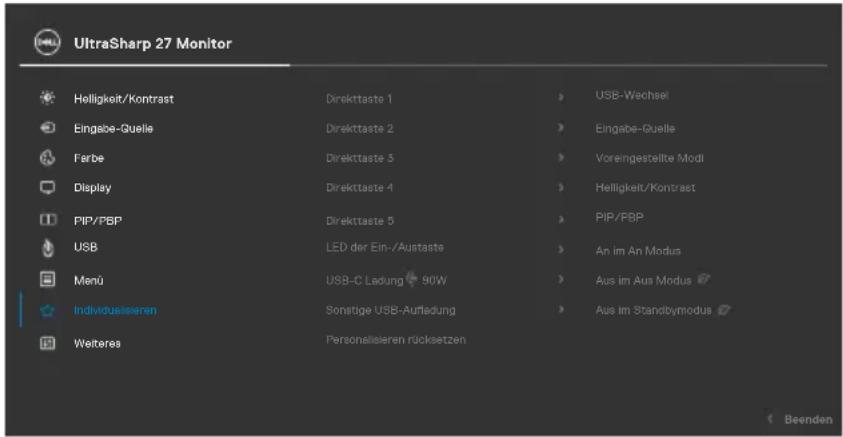Select LED der Ein-/Austaste option
Viewport: 843px width, 437px height.
(x=385, y=247)
